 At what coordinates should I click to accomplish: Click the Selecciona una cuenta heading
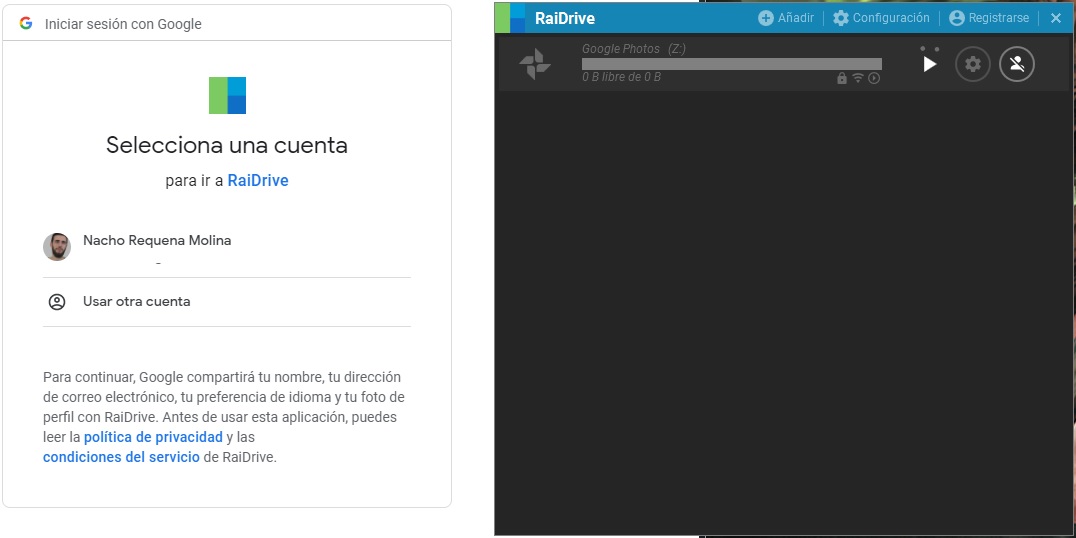click(x=227, y=145)
